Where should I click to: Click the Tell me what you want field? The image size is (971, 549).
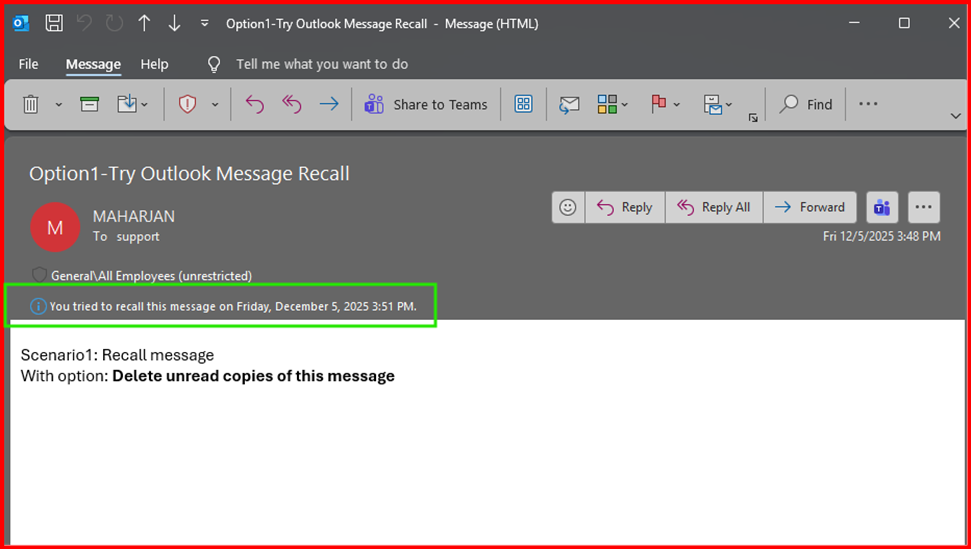321,64
